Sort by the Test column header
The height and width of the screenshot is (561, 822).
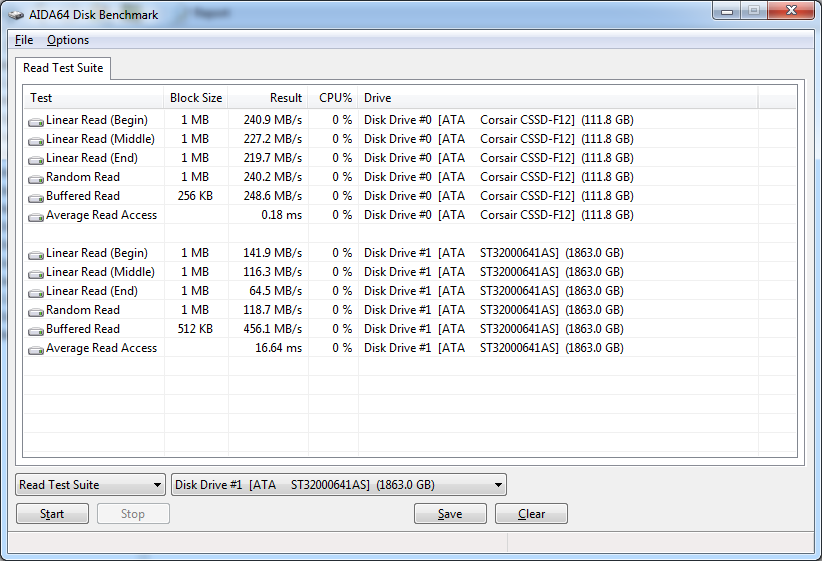[x=94, y=98]
